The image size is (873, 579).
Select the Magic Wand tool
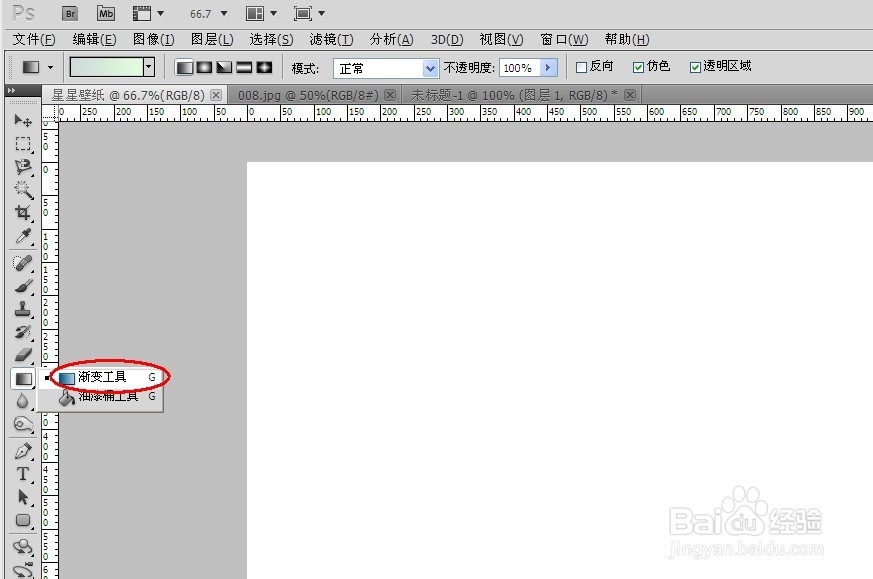coord(23,189)
